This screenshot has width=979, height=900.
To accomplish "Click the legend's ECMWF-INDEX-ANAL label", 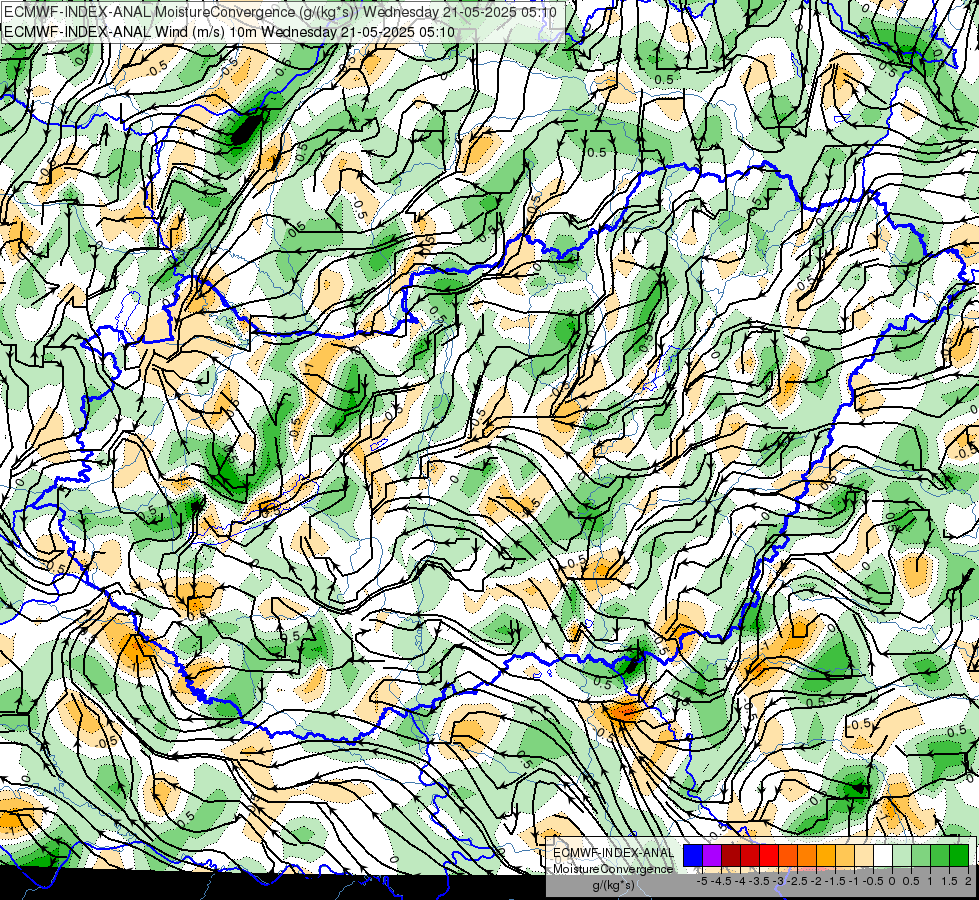I will pos(614,853).
